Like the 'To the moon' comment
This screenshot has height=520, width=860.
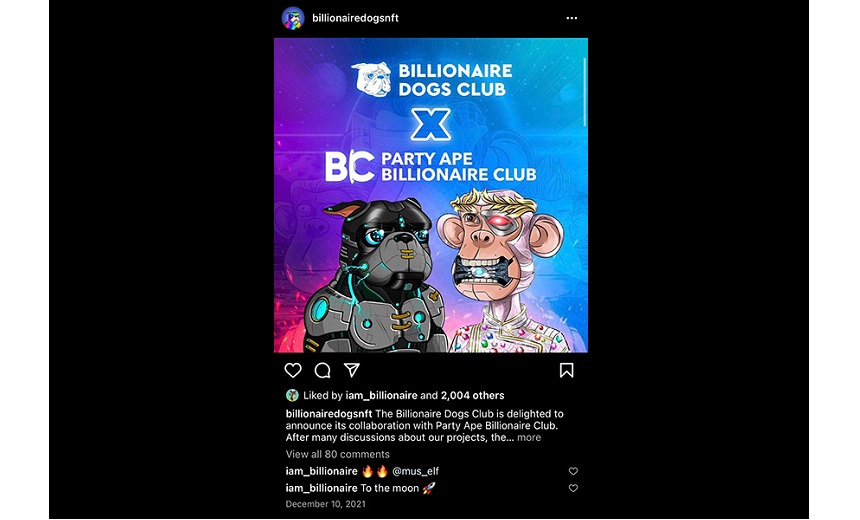click(573, 488)
